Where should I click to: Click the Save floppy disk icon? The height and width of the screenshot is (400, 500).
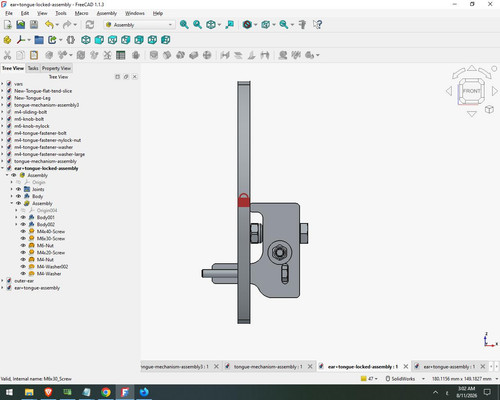(x=34, y=25)
